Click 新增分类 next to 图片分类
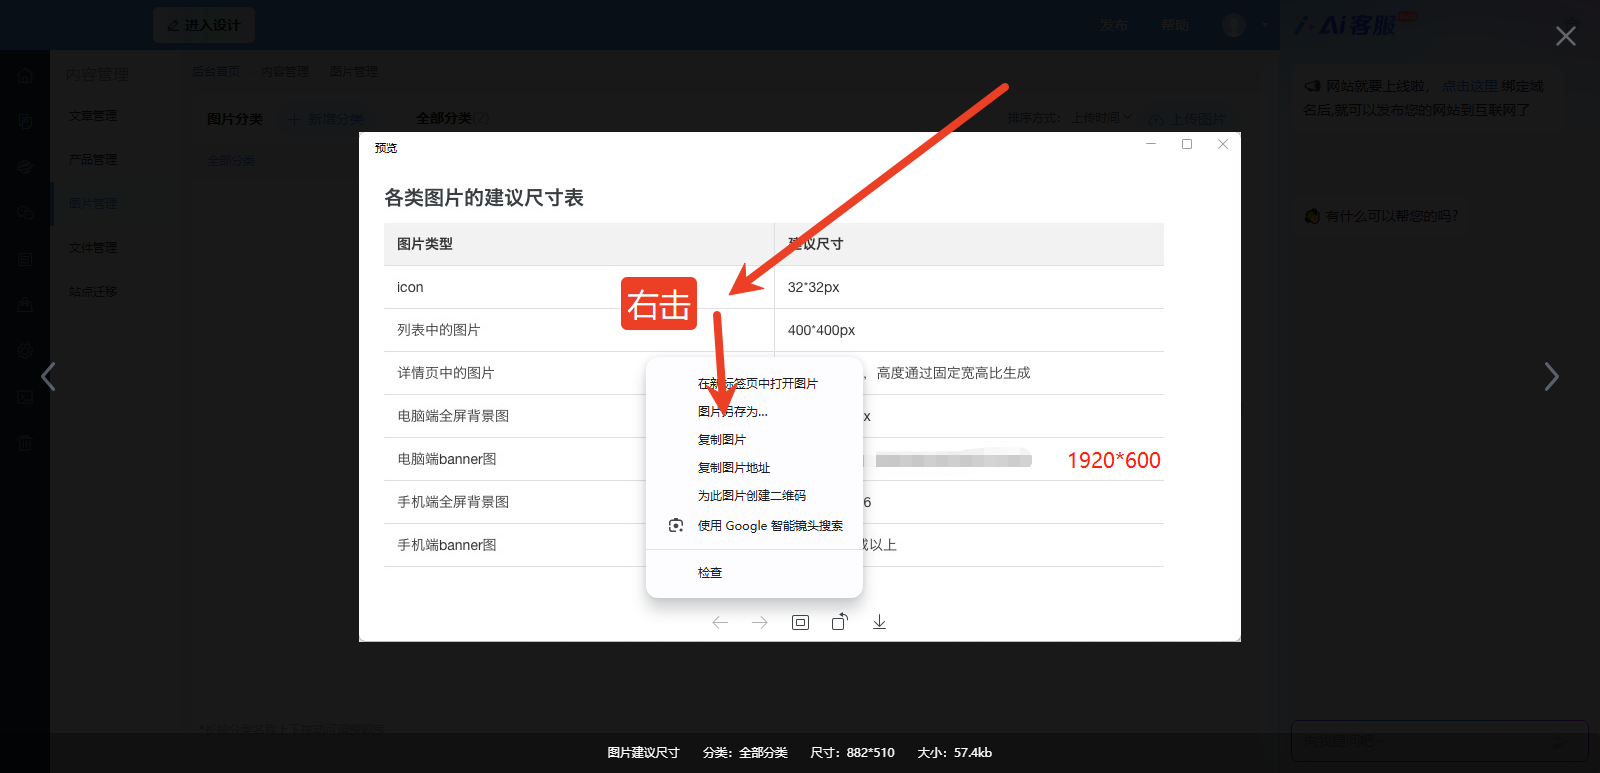 pos(326,119)
